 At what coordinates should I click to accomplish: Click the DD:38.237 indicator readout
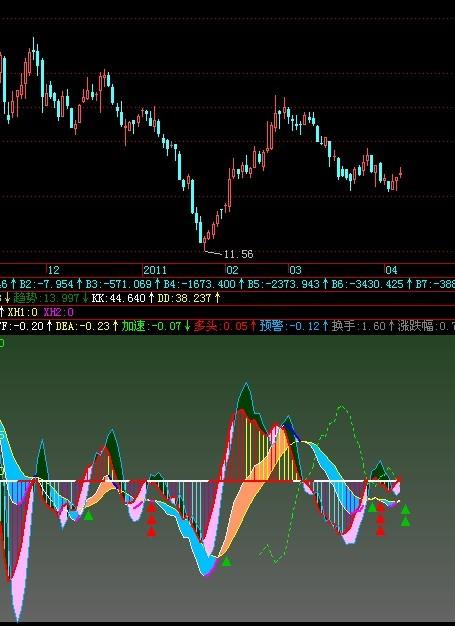click(184, 298)
